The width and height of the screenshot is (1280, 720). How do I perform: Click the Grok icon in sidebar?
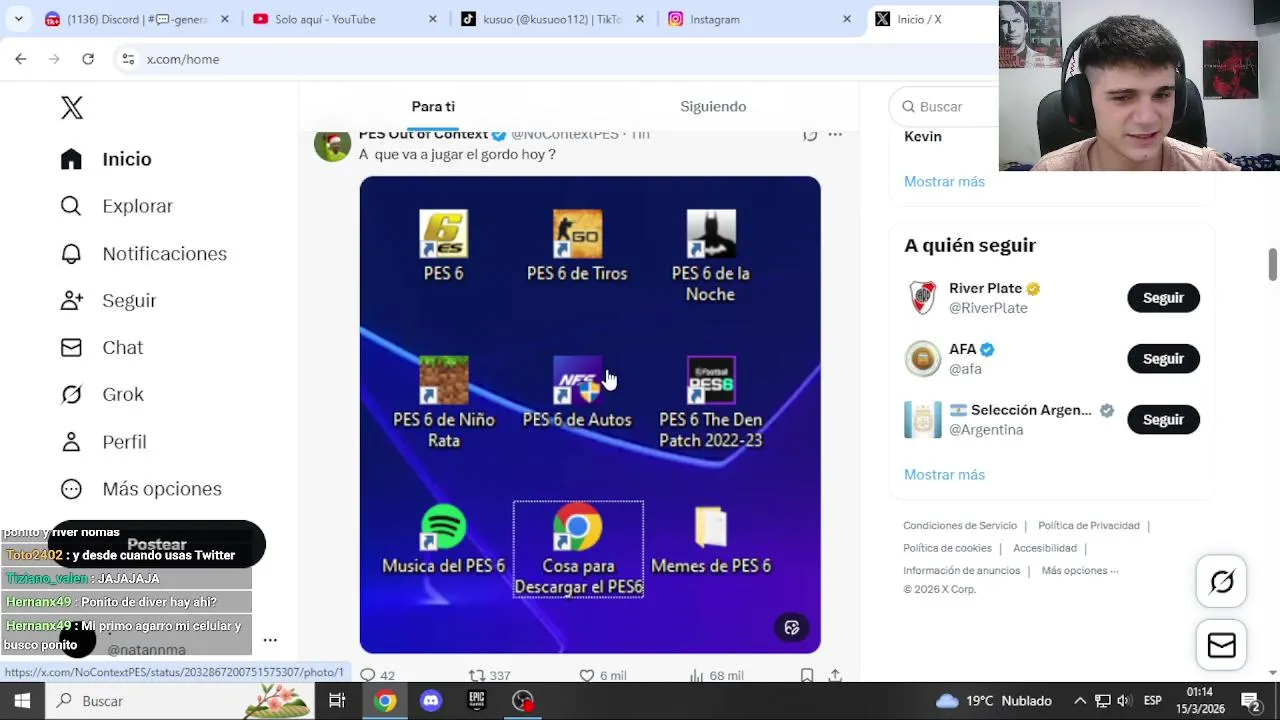[71, 395]
